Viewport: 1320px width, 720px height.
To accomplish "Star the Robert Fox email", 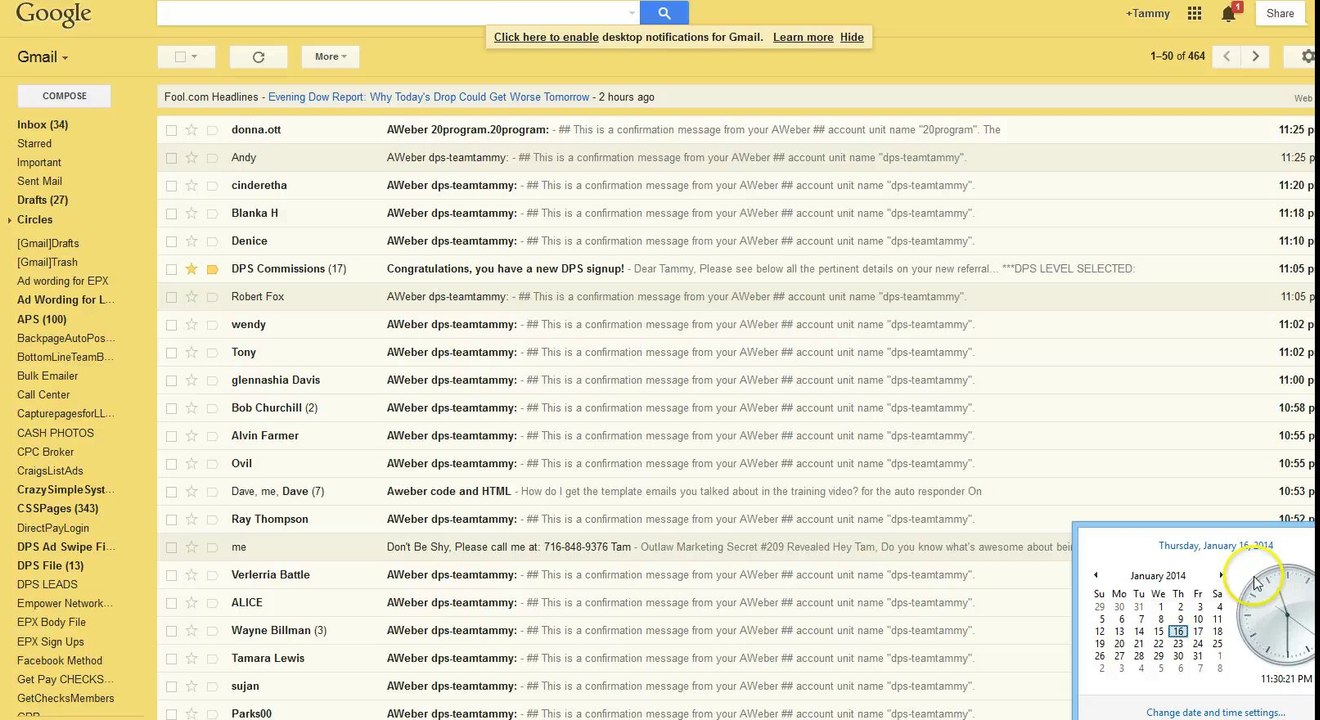I will 191,297.
